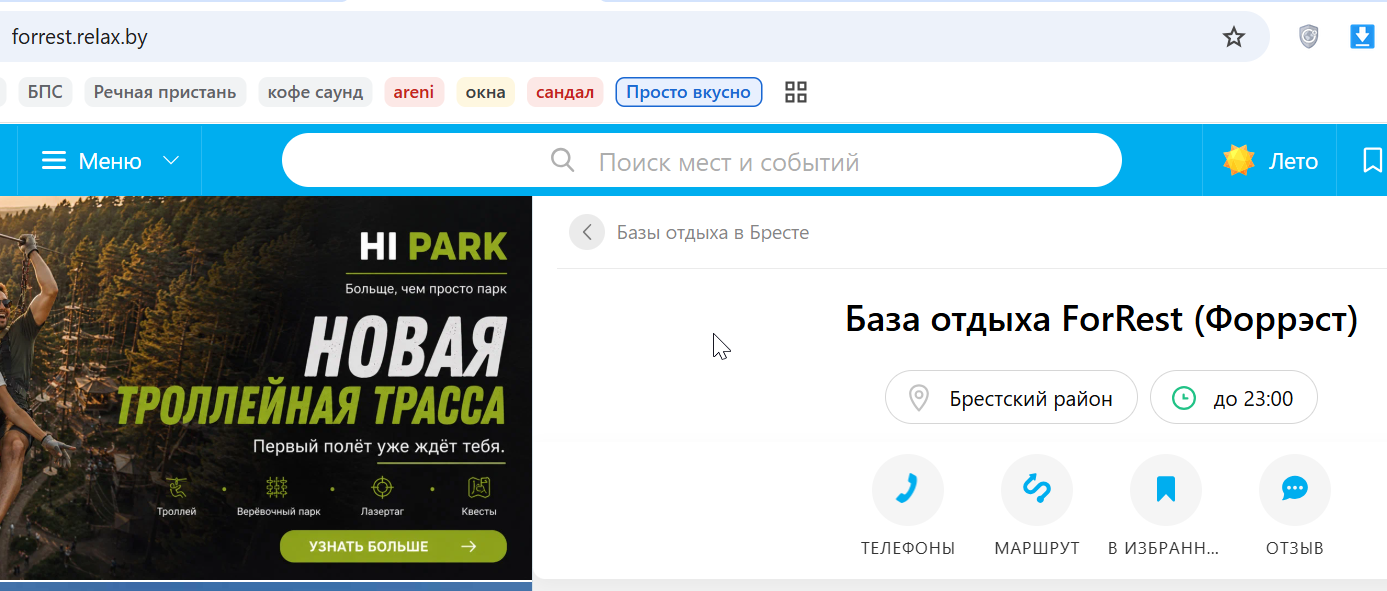Open saved bookmarks icon in header
The height and width of the screenshot is (591, 1387).
tap(1373, 161)
